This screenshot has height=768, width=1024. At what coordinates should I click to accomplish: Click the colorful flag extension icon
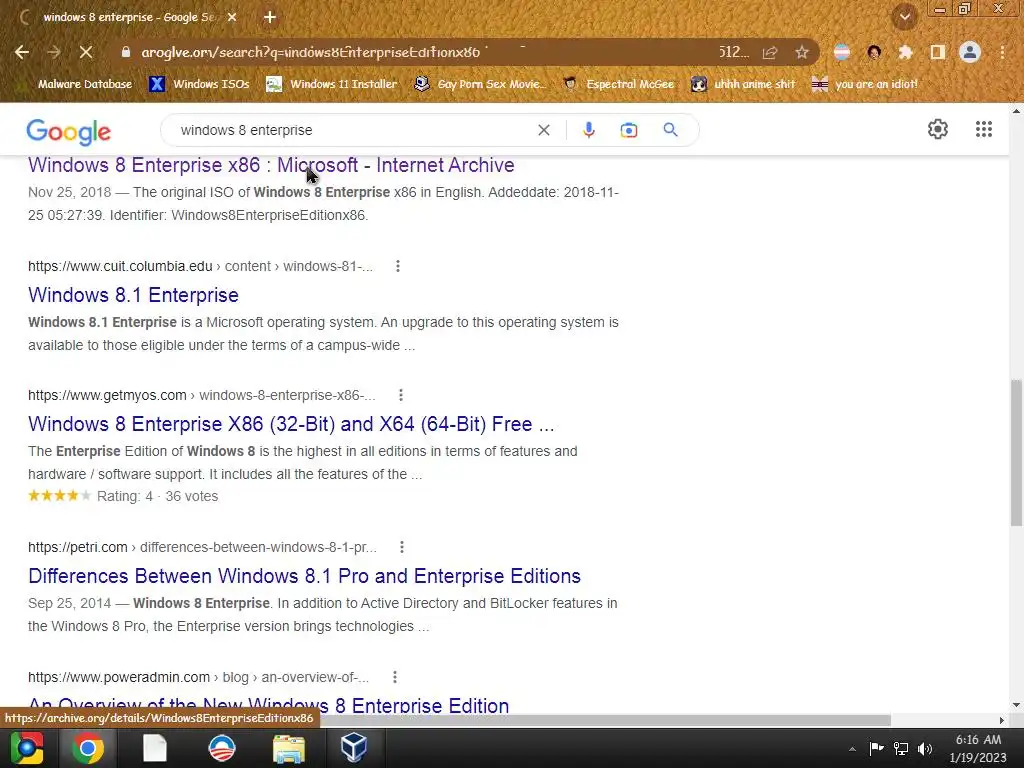click(x=842, y=52)
